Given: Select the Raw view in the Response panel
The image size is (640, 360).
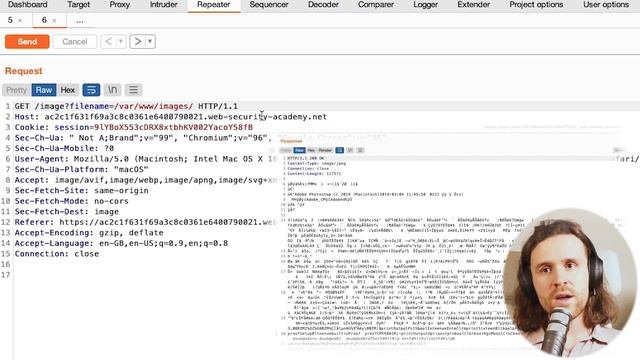Looking at the screenshot, I should click(300, 150).
